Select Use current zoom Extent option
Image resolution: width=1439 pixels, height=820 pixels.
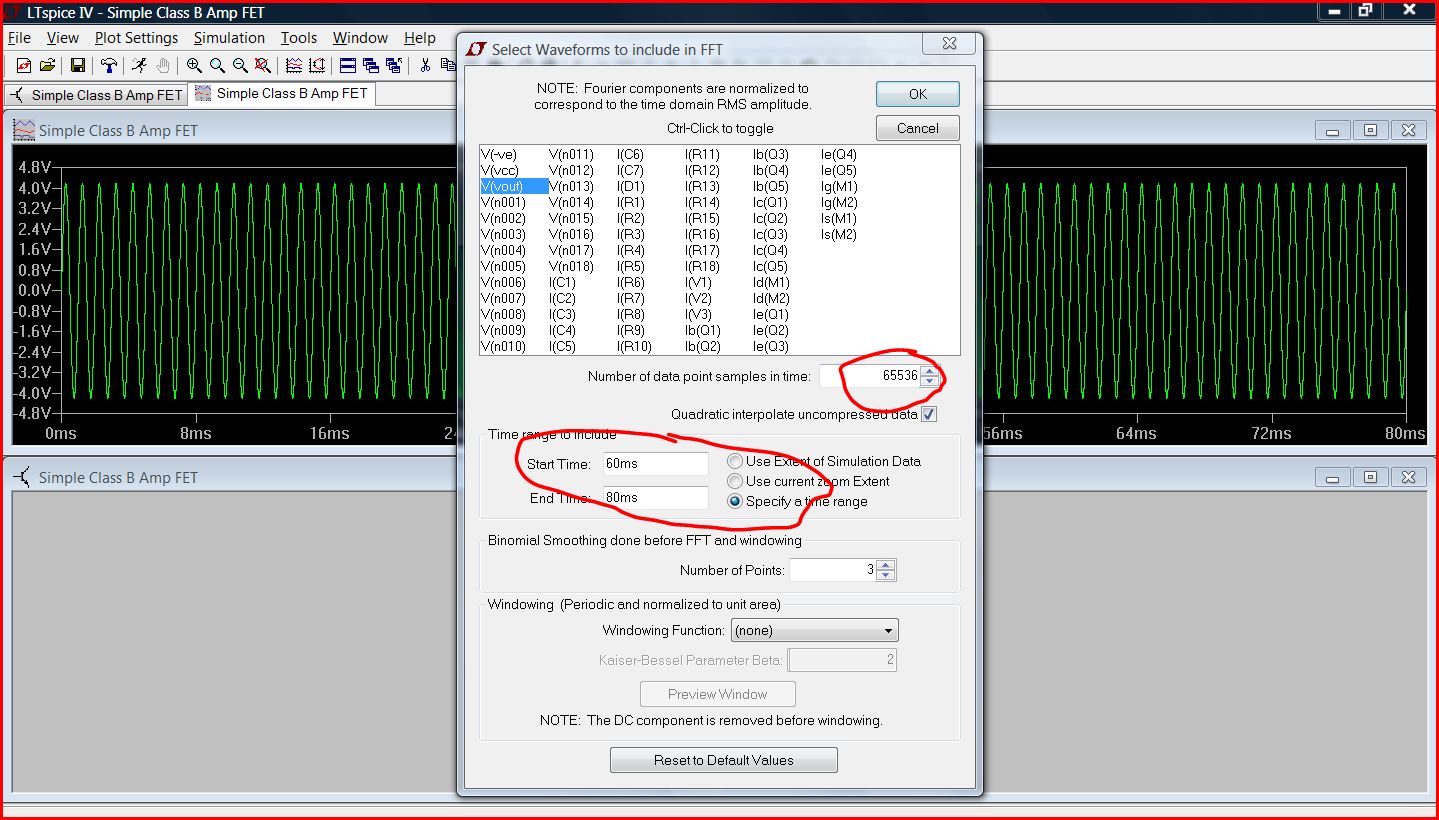(x=735, y=481)
